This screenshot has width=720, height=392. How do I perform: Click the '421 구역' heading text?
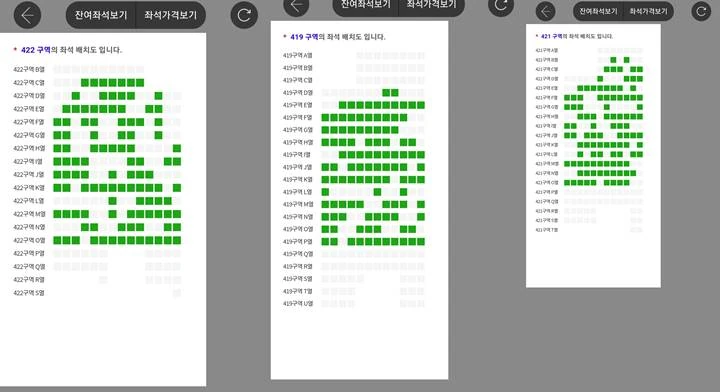551,36
